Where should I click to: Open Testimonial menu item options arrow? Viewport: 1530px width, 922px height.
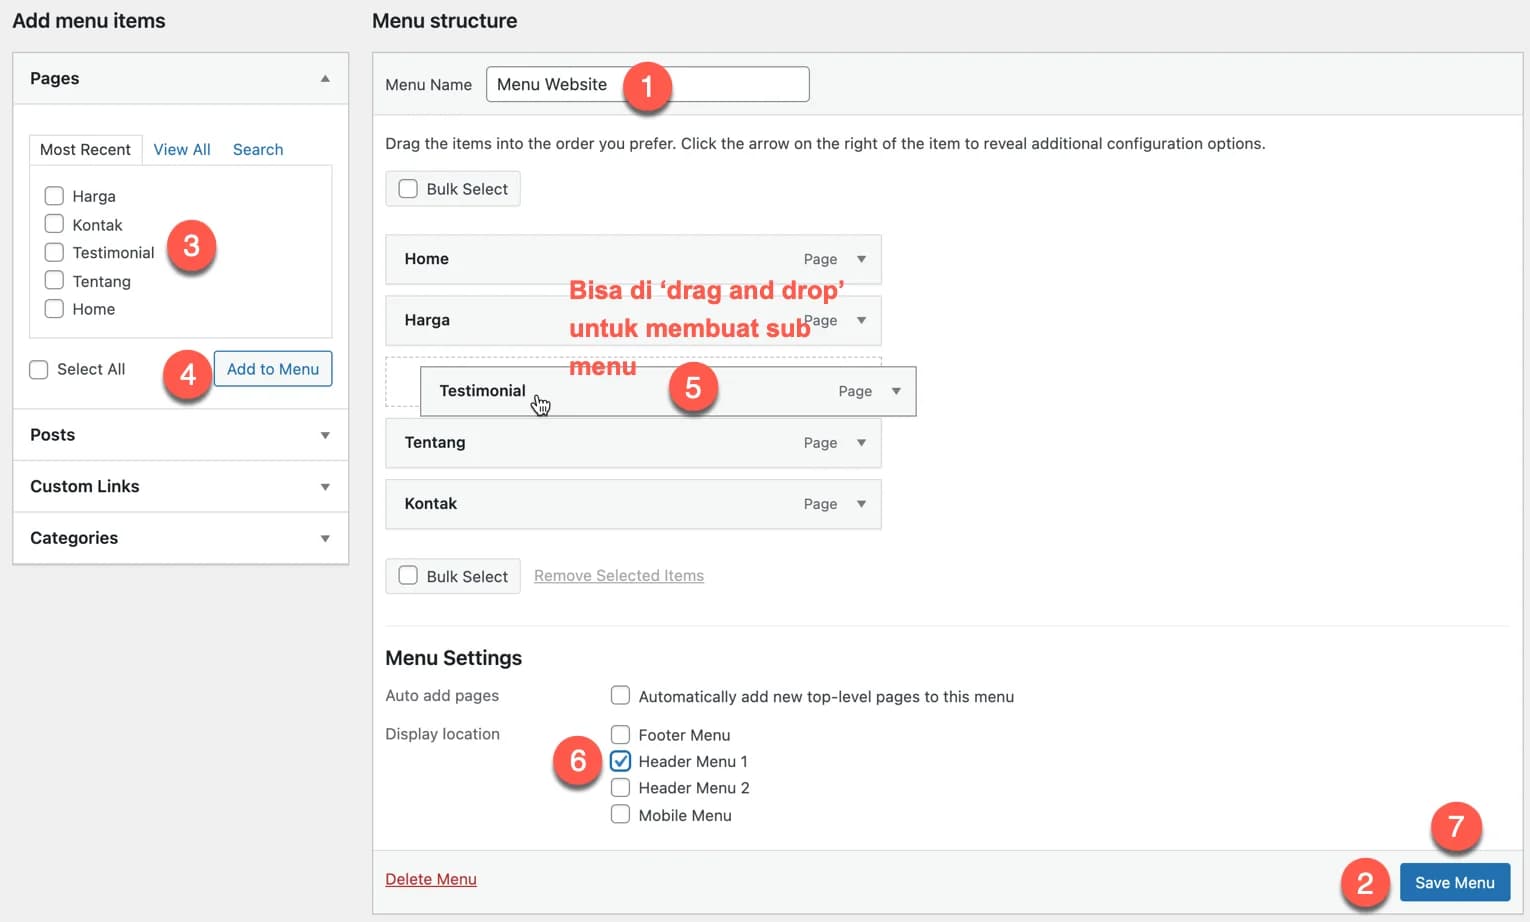(896, 391)
